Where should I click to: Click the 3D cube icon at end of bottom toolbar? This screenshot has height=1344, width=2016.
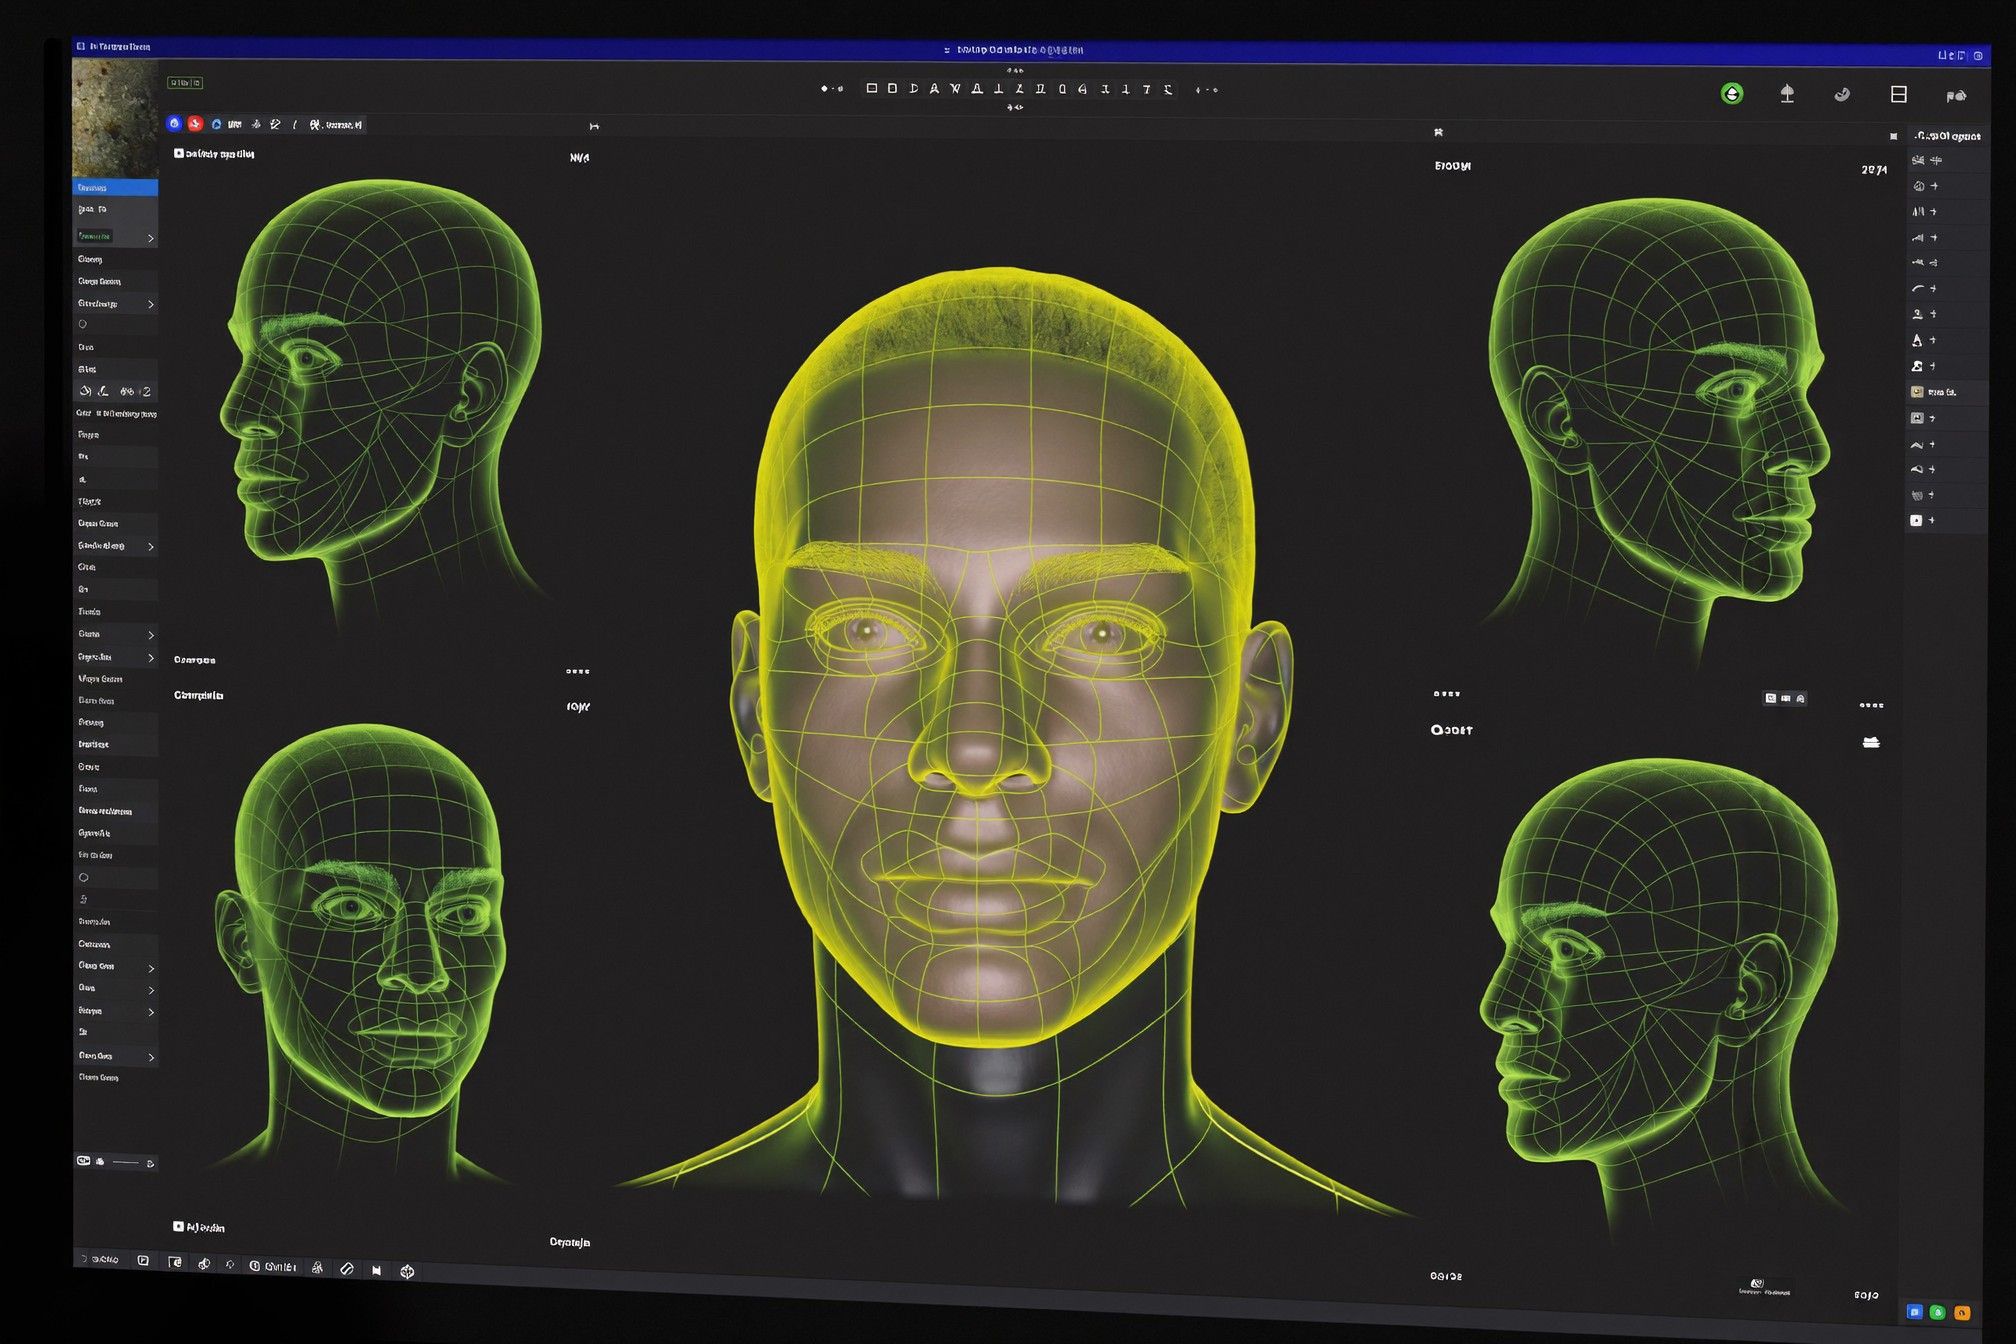[407, 1271]
